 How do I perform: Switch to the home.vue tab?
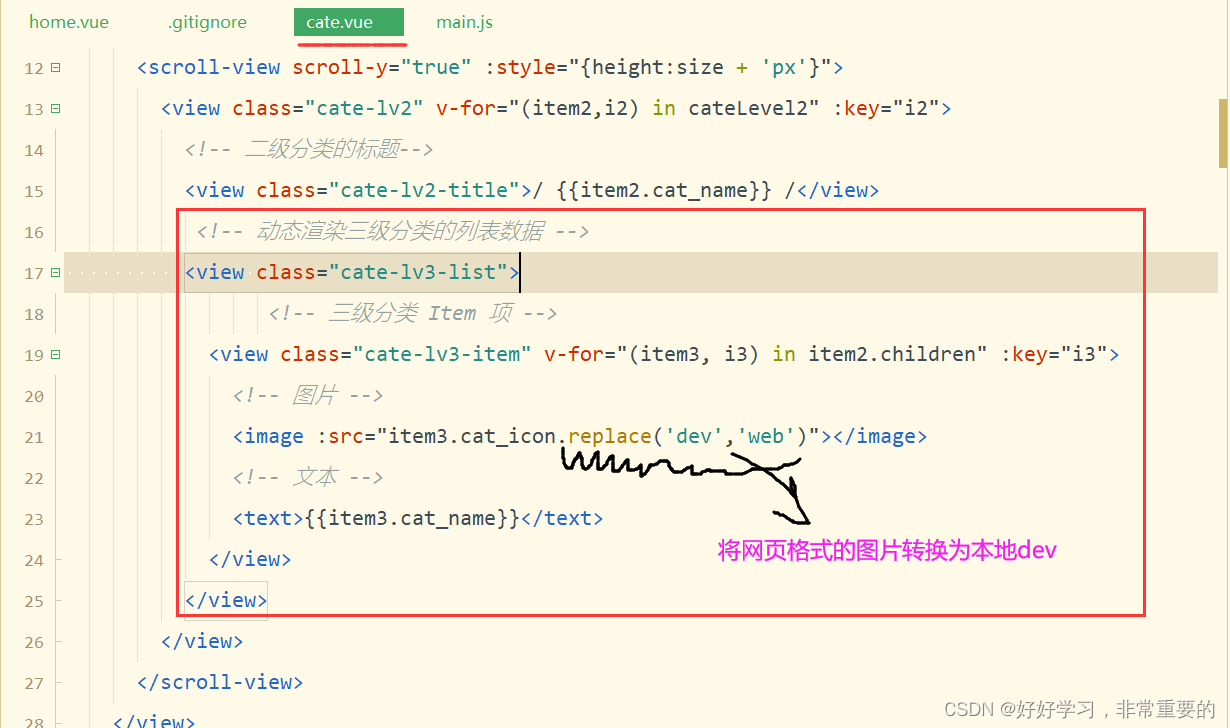pyautogui.click(x=69, y=22)
